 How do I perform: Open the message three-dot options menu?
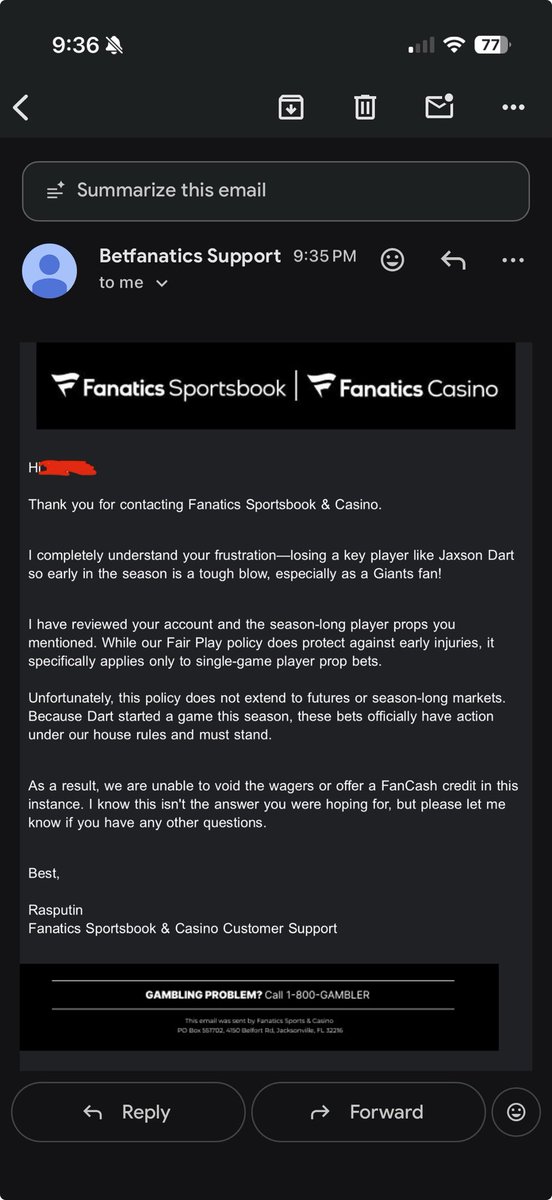513,260
